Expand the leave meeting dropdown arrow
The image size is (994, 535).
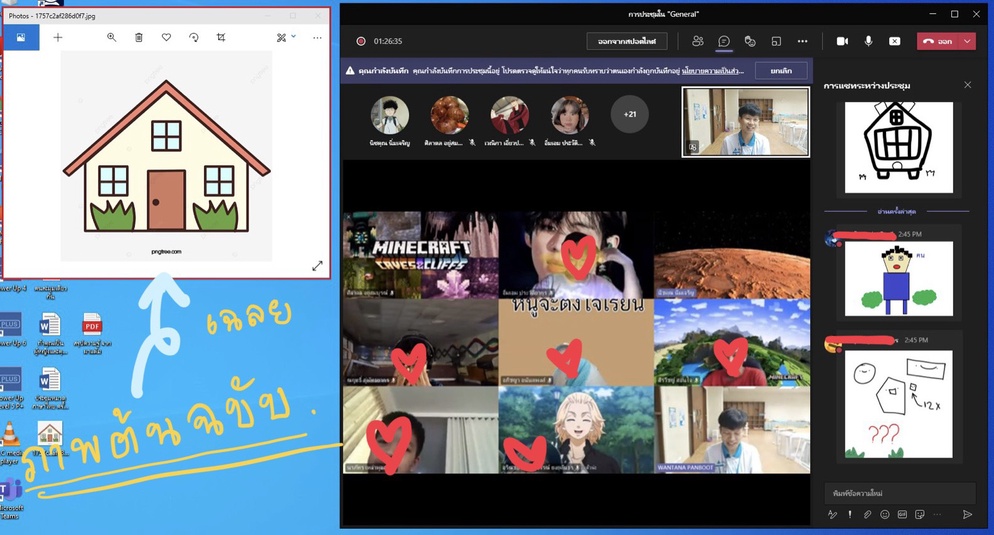click(967, 41)
